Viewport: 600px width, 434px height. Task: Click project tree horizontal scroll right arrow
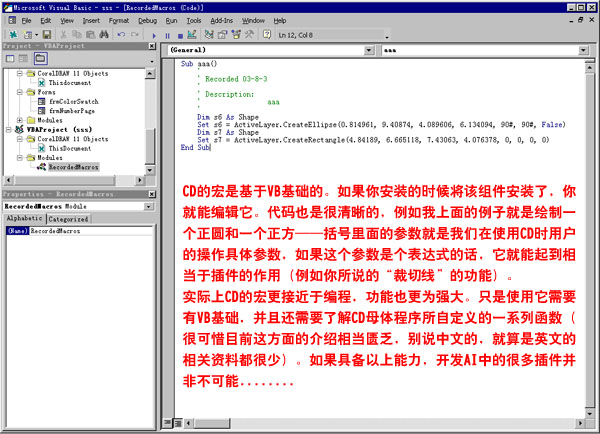(x=140, y=180)
